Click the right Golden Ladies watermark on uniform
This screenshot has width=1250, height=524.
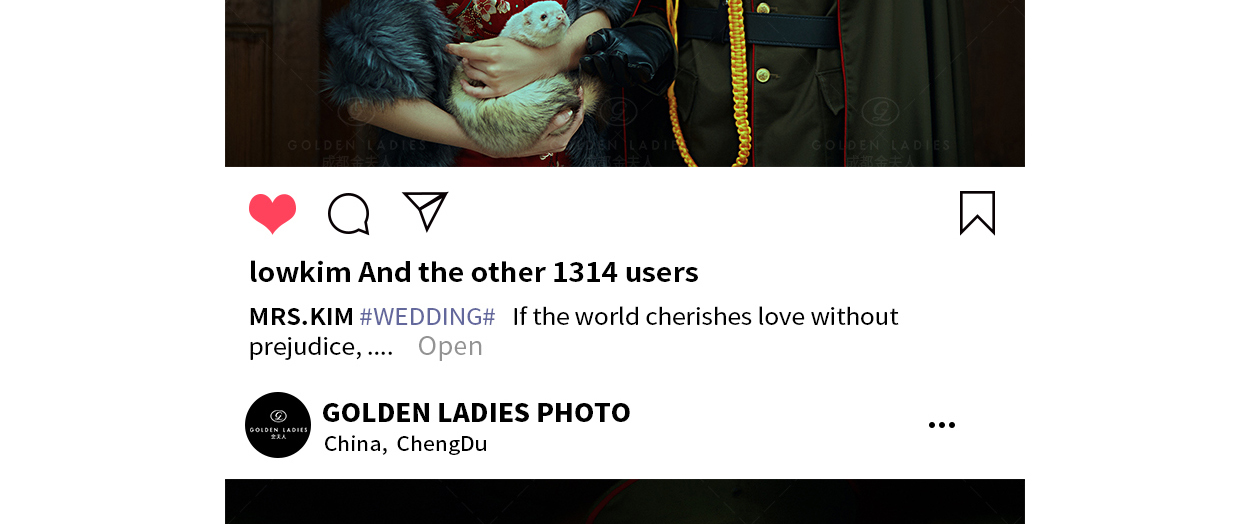point(880,128)
